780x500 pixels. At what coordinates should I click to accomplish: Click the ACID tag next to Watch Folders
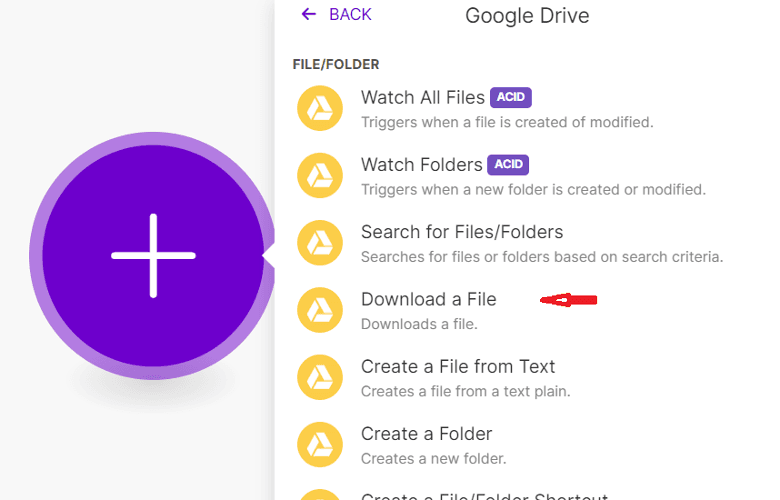click(x=508, y=164)
